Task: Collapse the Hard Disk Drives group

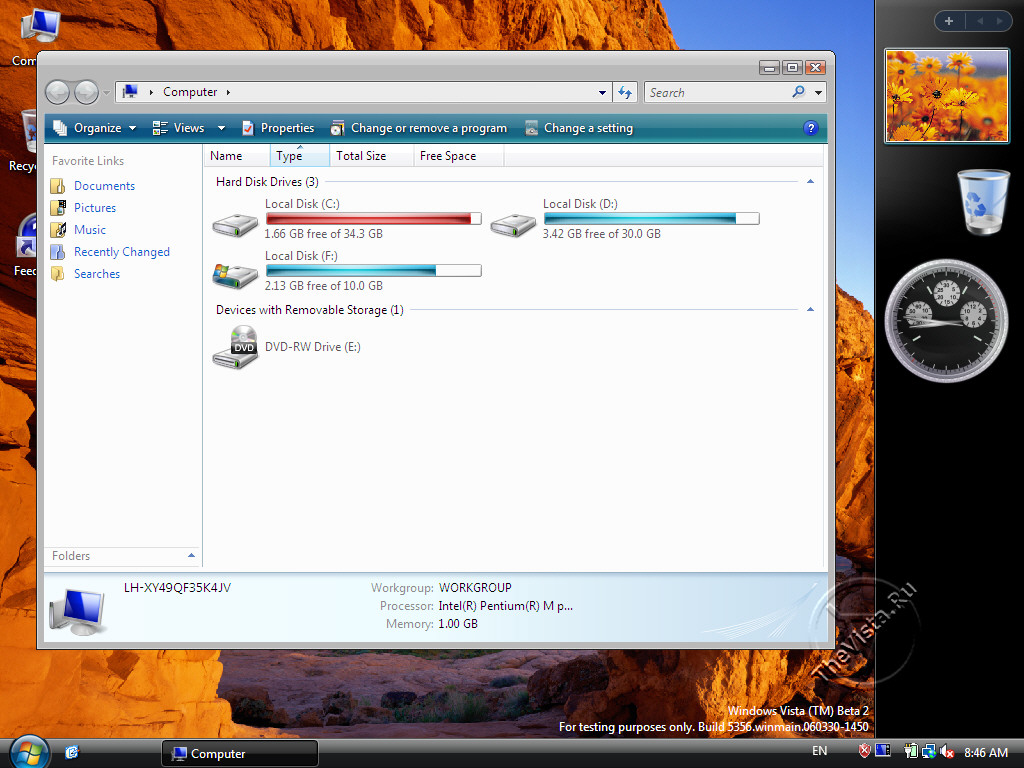Action: coord(810,182)
